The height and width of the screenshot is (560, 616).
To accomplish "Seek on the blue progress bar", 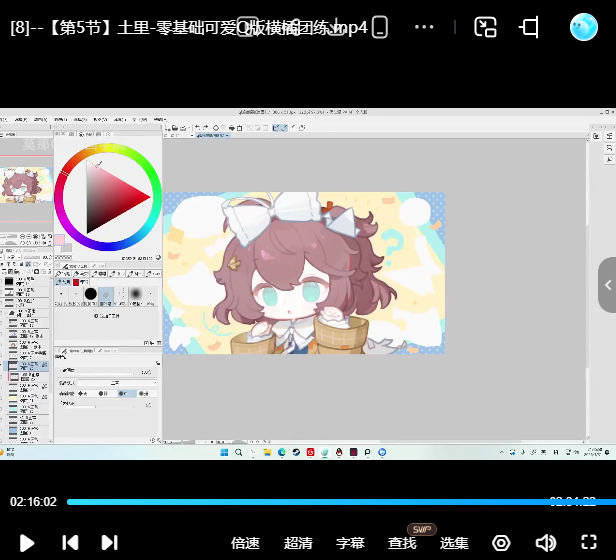I will (341, 501).
